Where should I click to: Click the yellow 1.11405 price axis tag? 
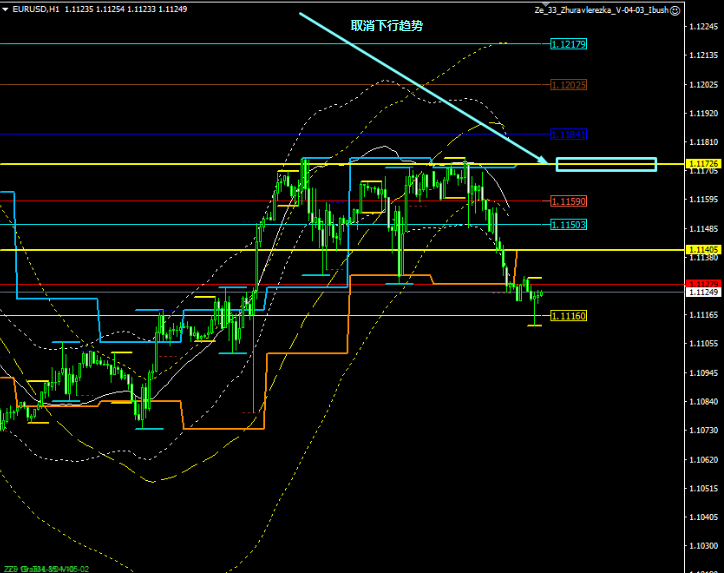(x=703, y=249)
